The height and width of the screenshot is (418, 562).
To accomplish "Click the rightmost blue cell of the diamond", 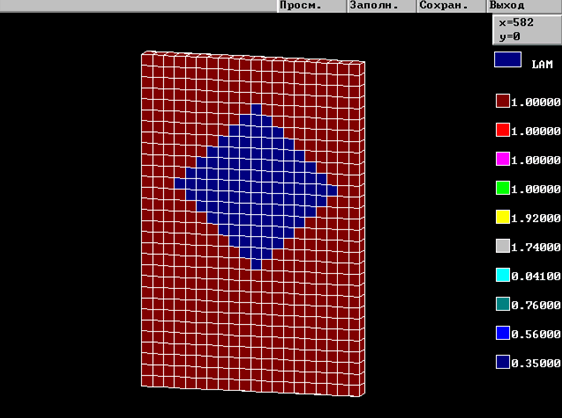I will coord(332,190).
